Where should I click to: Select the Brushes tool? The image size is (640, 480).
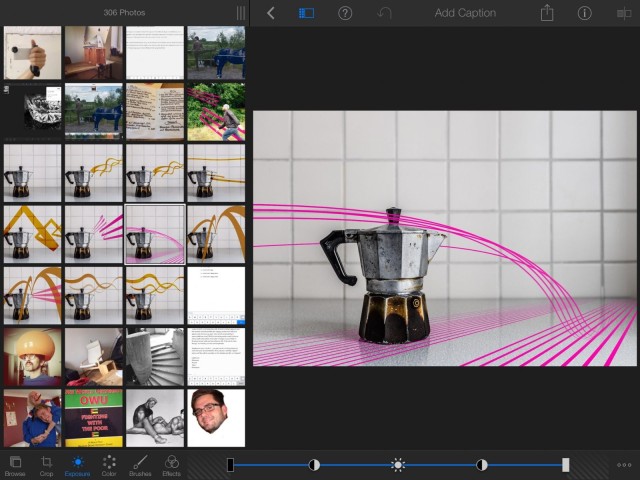tap(140, 464)
